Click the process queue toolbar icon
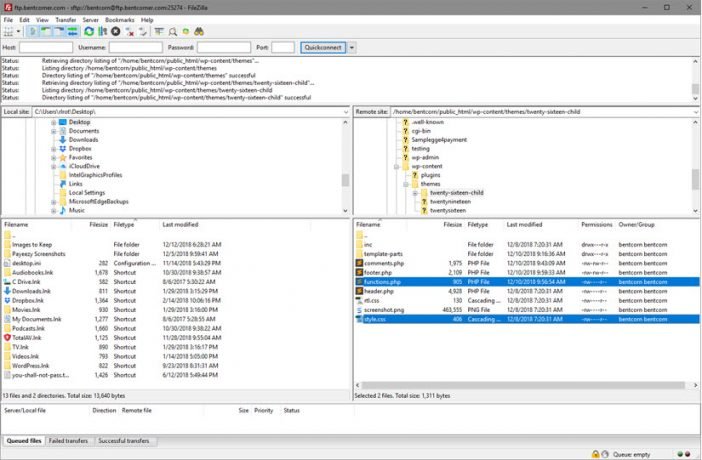 click(103, 31)
